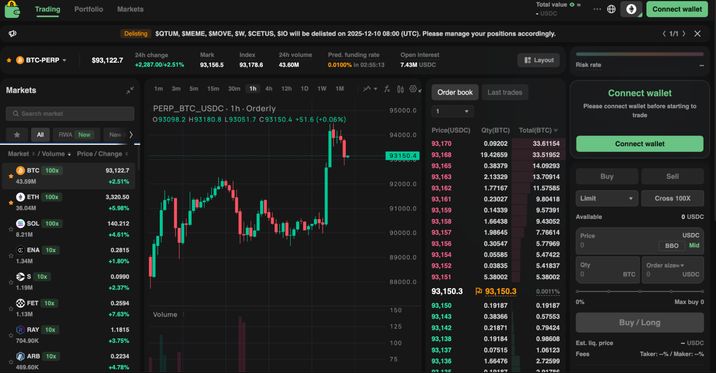This screenshot has height=373, width=716.
Task: Toggle the favorite star on the ETH row
Action: tap(11, 203)
